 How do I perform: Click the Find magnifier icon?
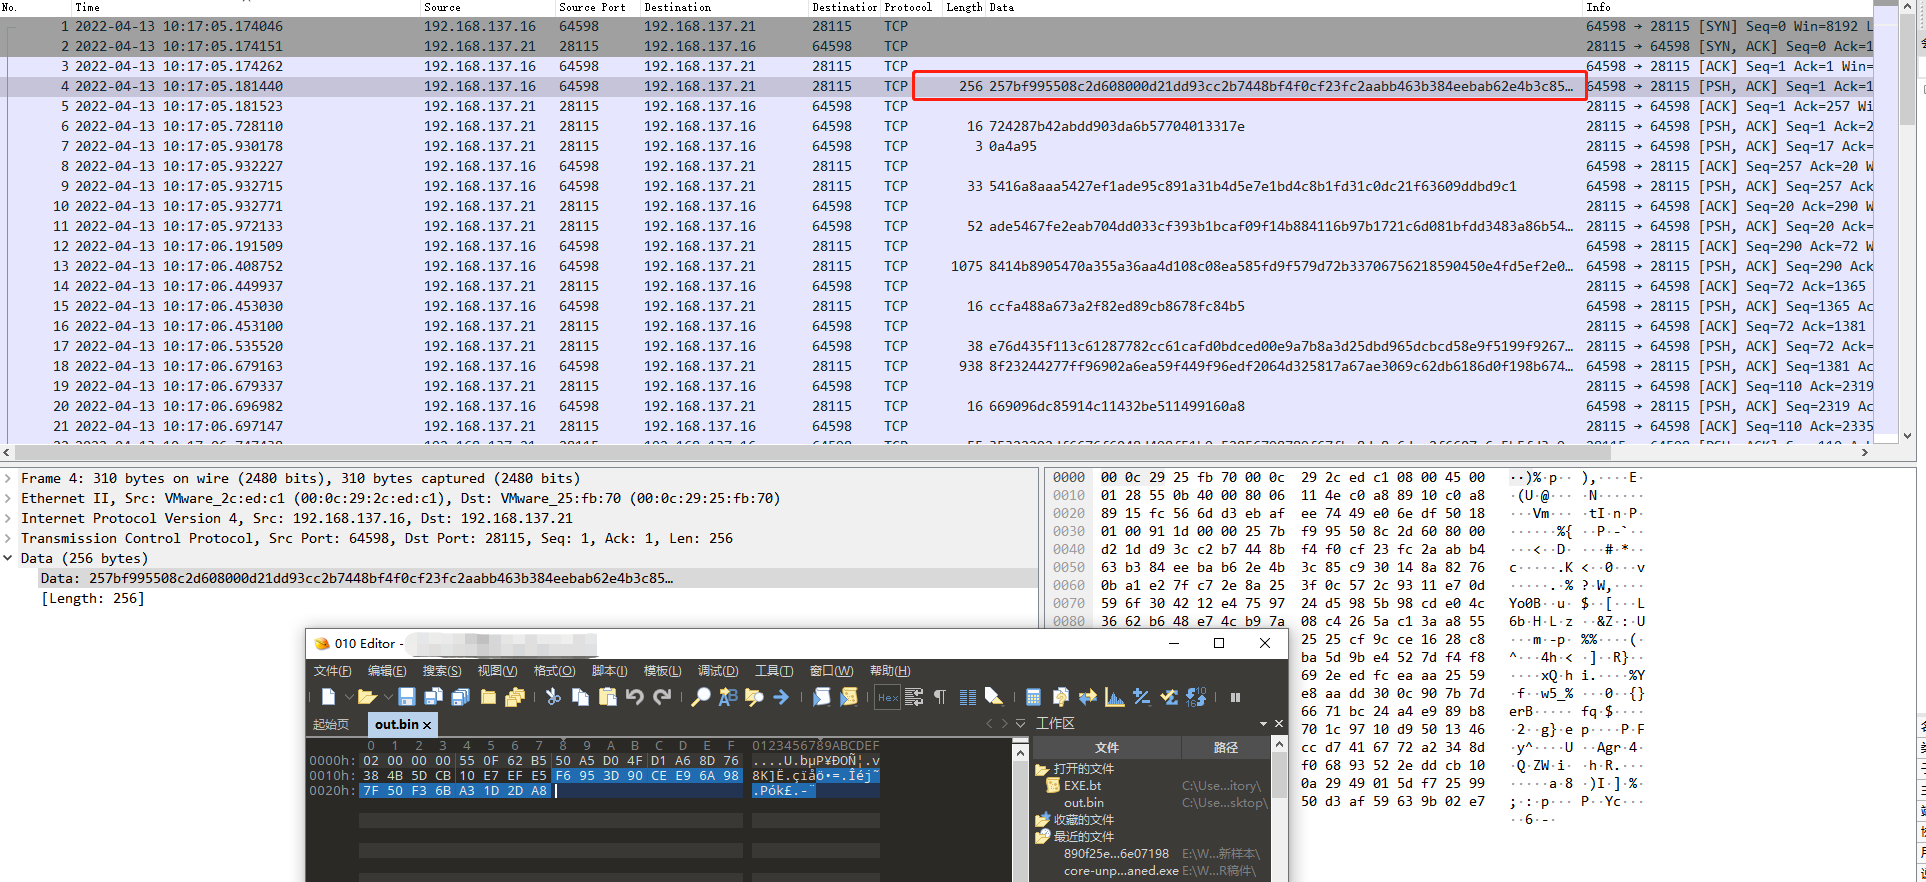701,697
